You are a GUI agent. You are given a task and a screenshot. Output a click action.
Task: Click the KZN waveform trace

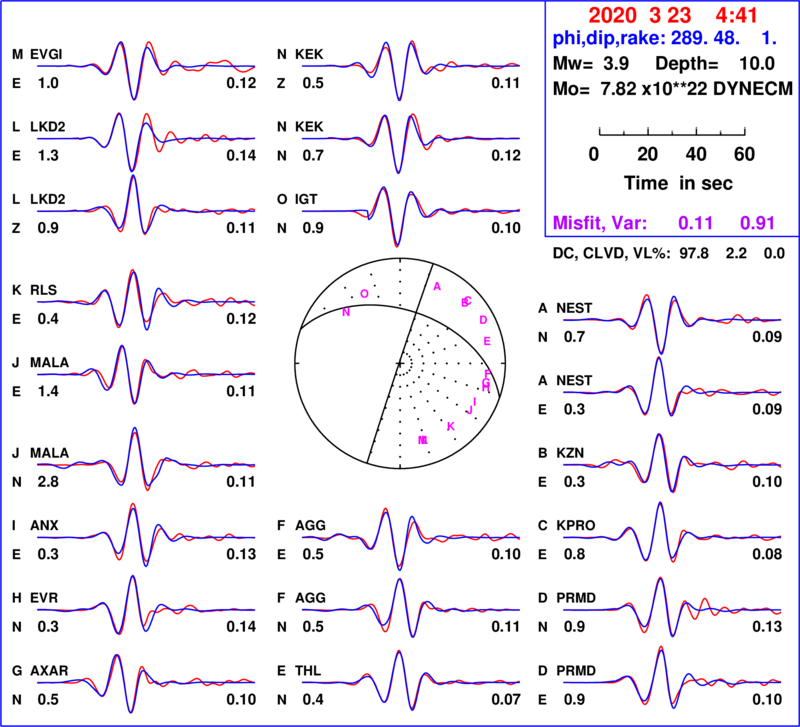[672, 463]
